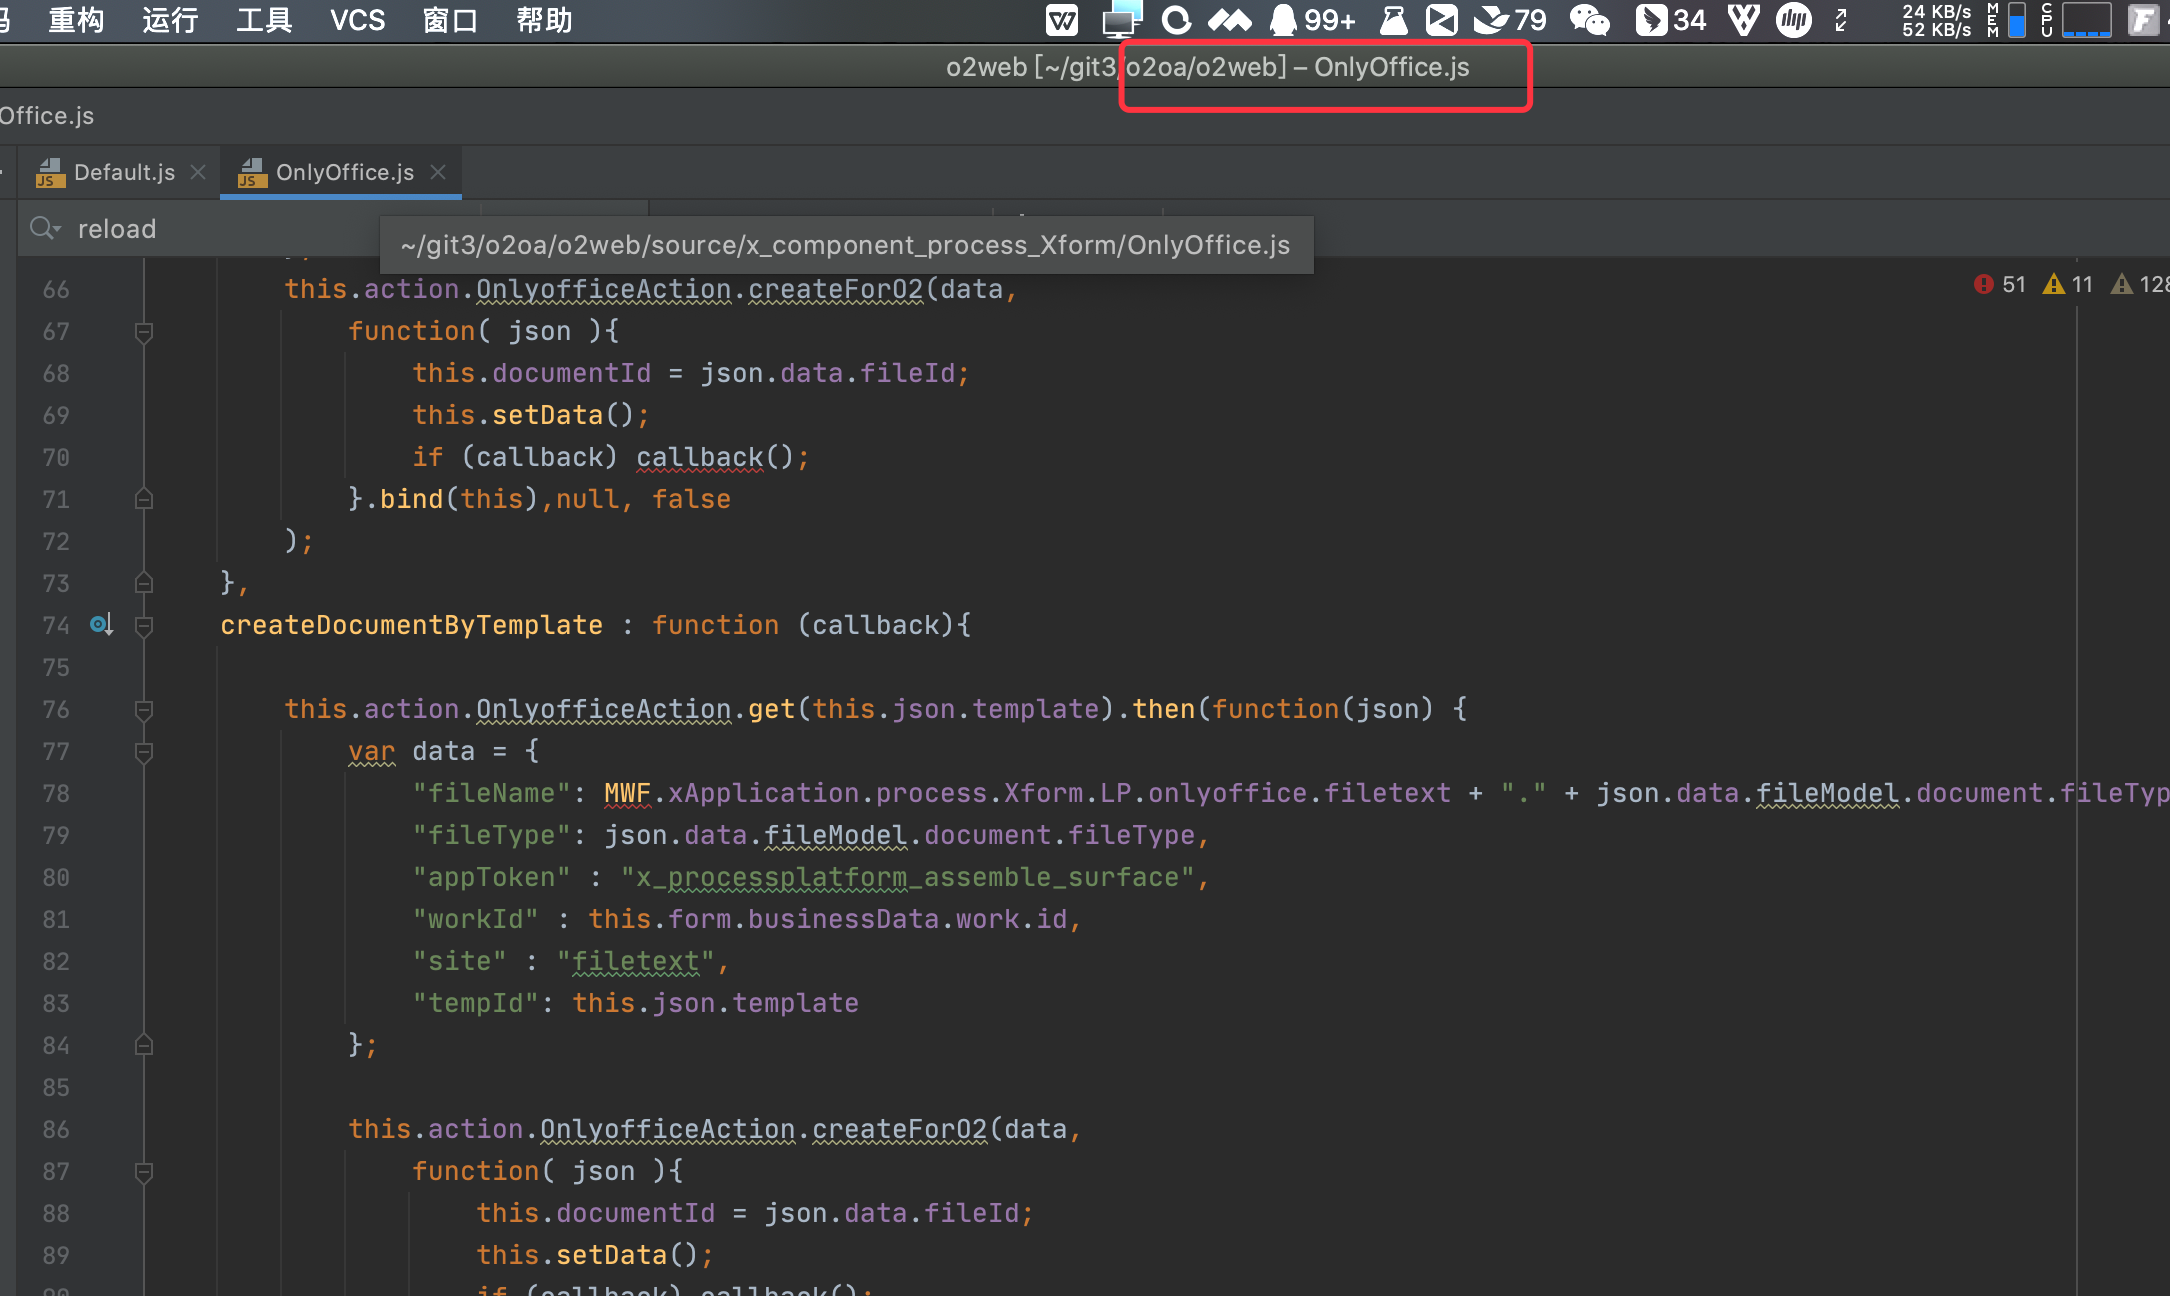The image size is (2170, 1296).
Task: Fold the function block at line 87
Action: click(144, 1172)
